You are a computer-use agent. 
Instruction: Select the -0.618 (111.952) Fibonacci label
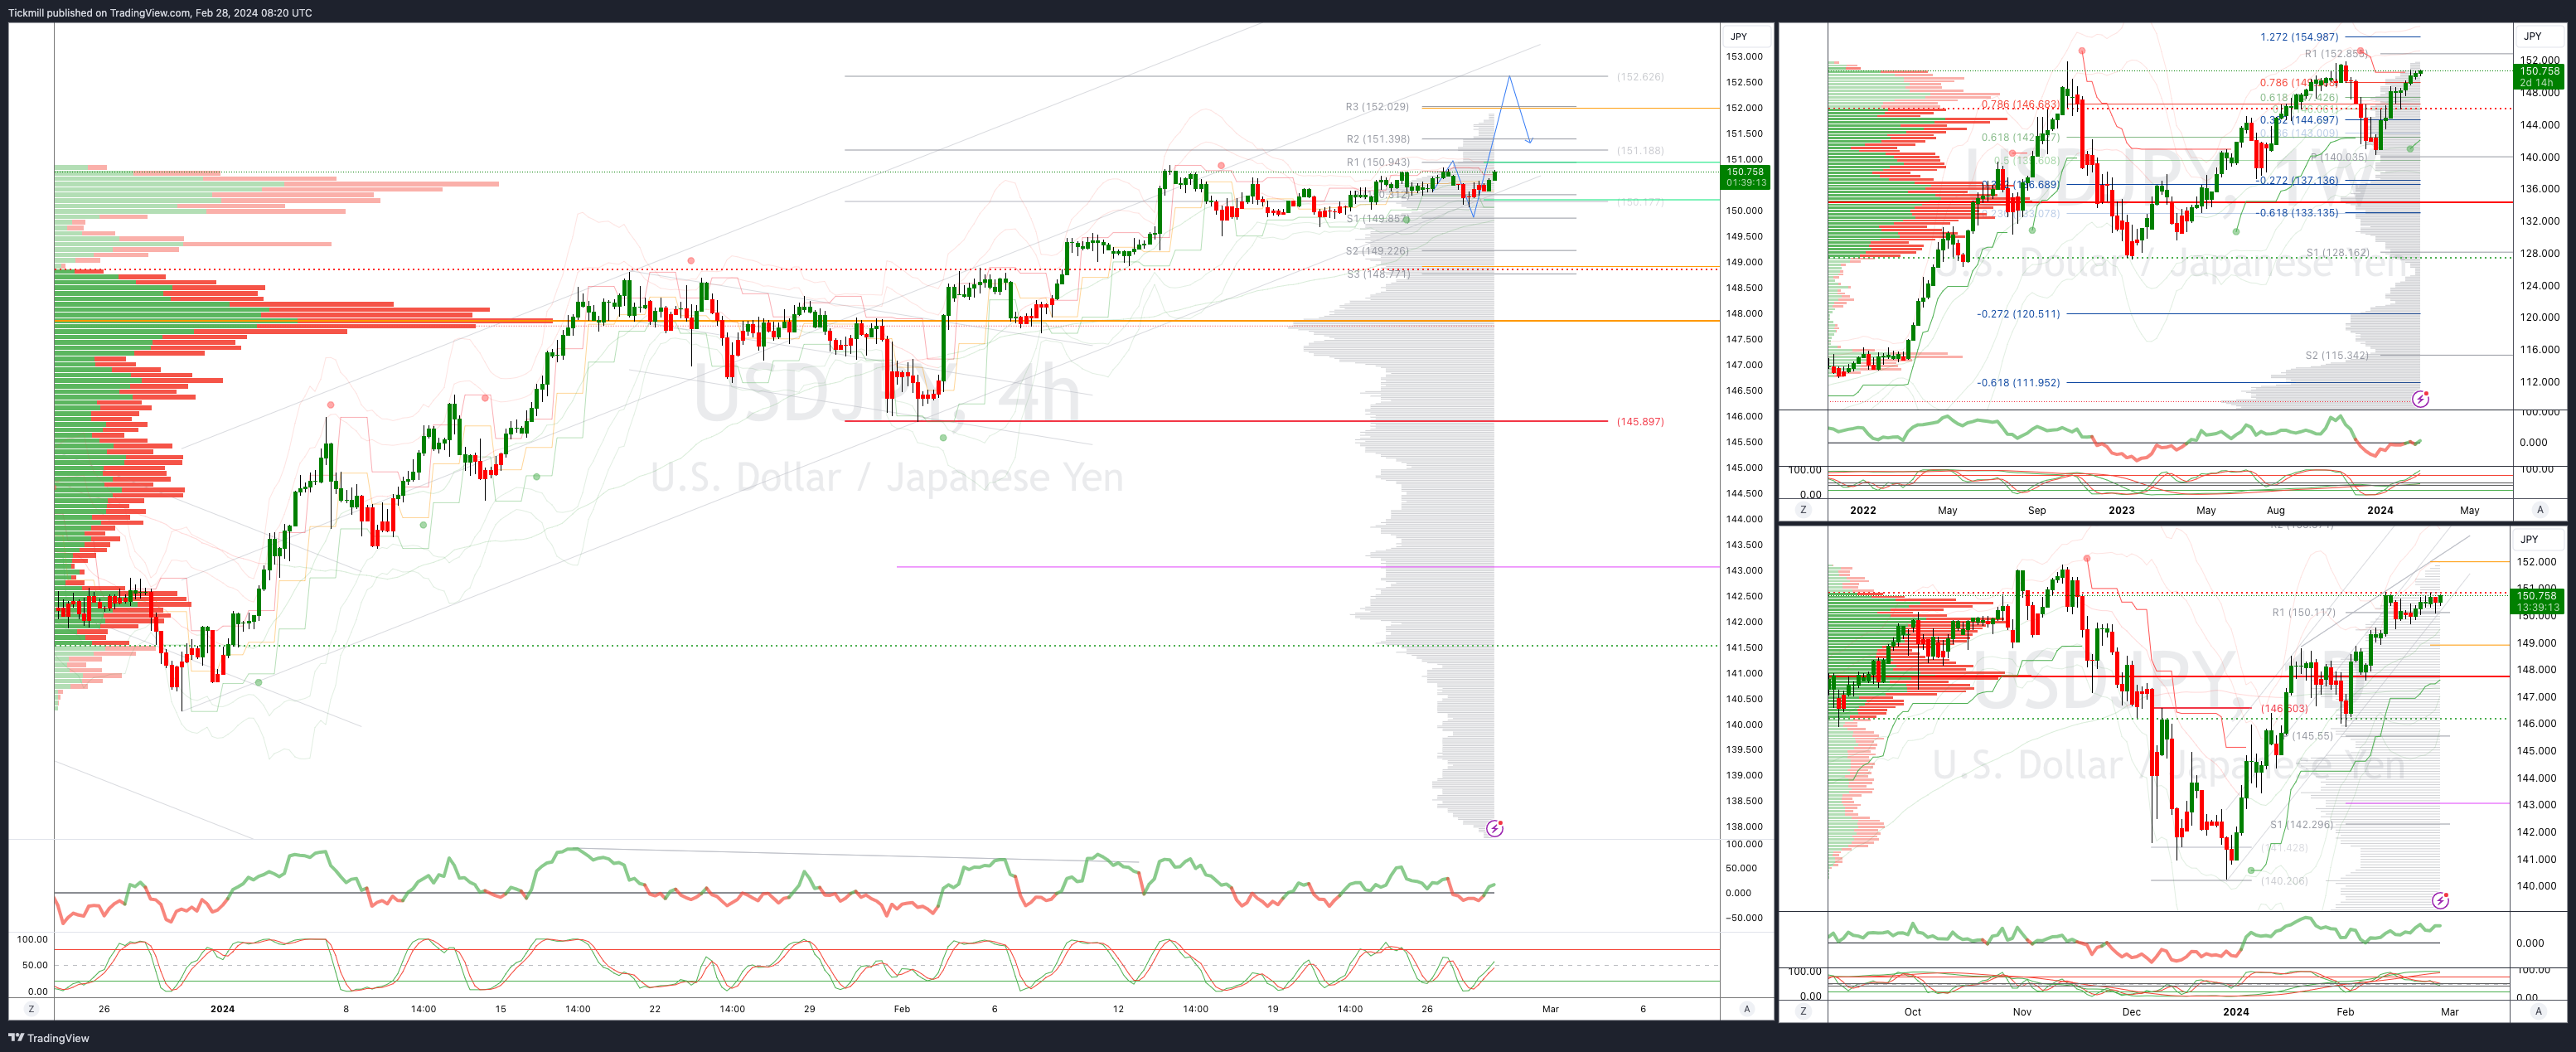tap(2018, 383)
